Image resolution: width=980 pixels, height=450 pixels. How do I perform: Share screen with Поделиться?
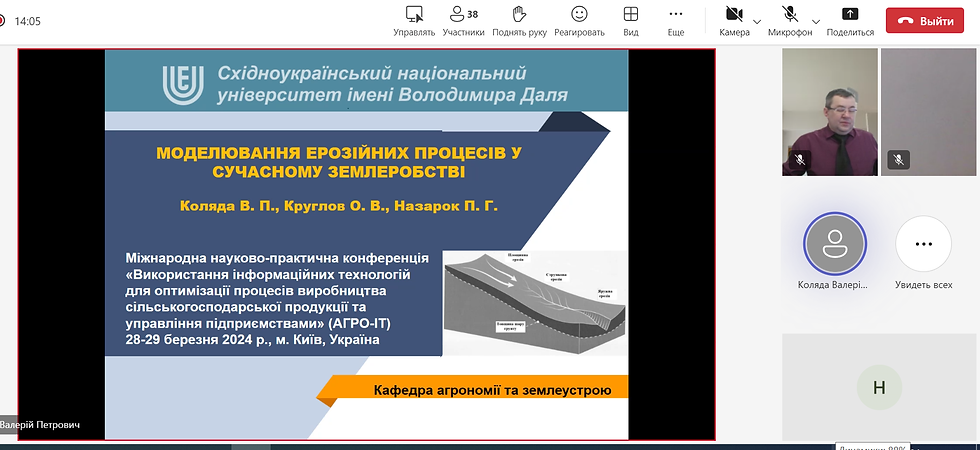pos(850,21)
